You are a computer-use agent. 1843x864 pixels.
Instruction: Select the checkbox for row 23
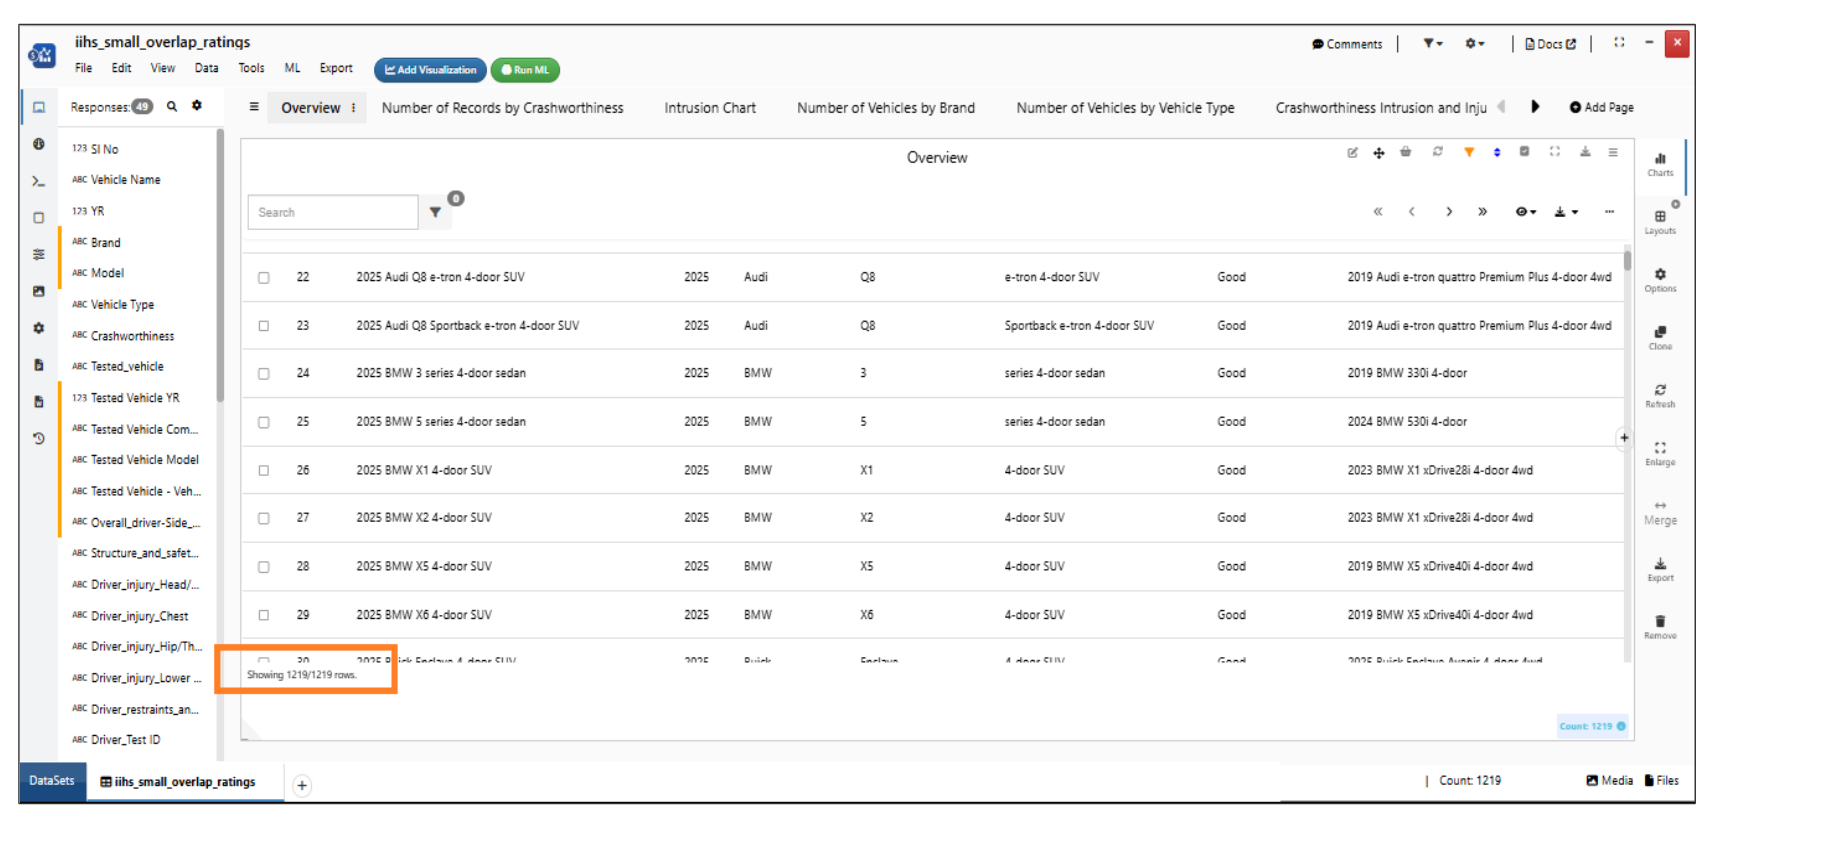pyautogui.click(x=264, y=326)
